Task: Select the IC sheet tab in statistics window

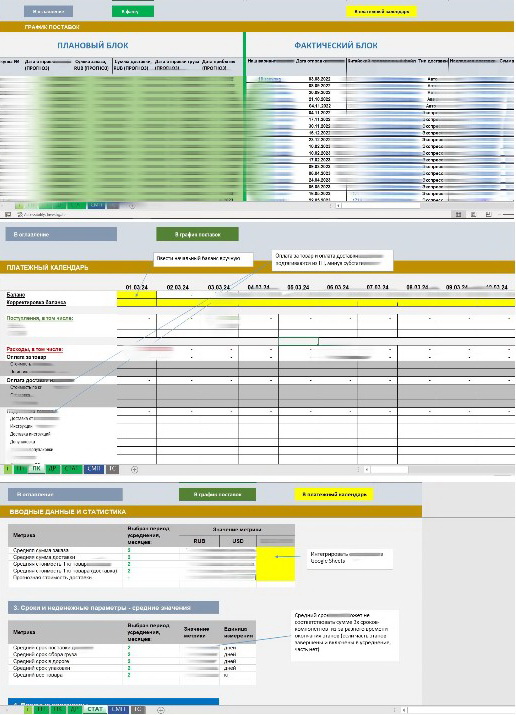Action: click(x=138, y=710)
